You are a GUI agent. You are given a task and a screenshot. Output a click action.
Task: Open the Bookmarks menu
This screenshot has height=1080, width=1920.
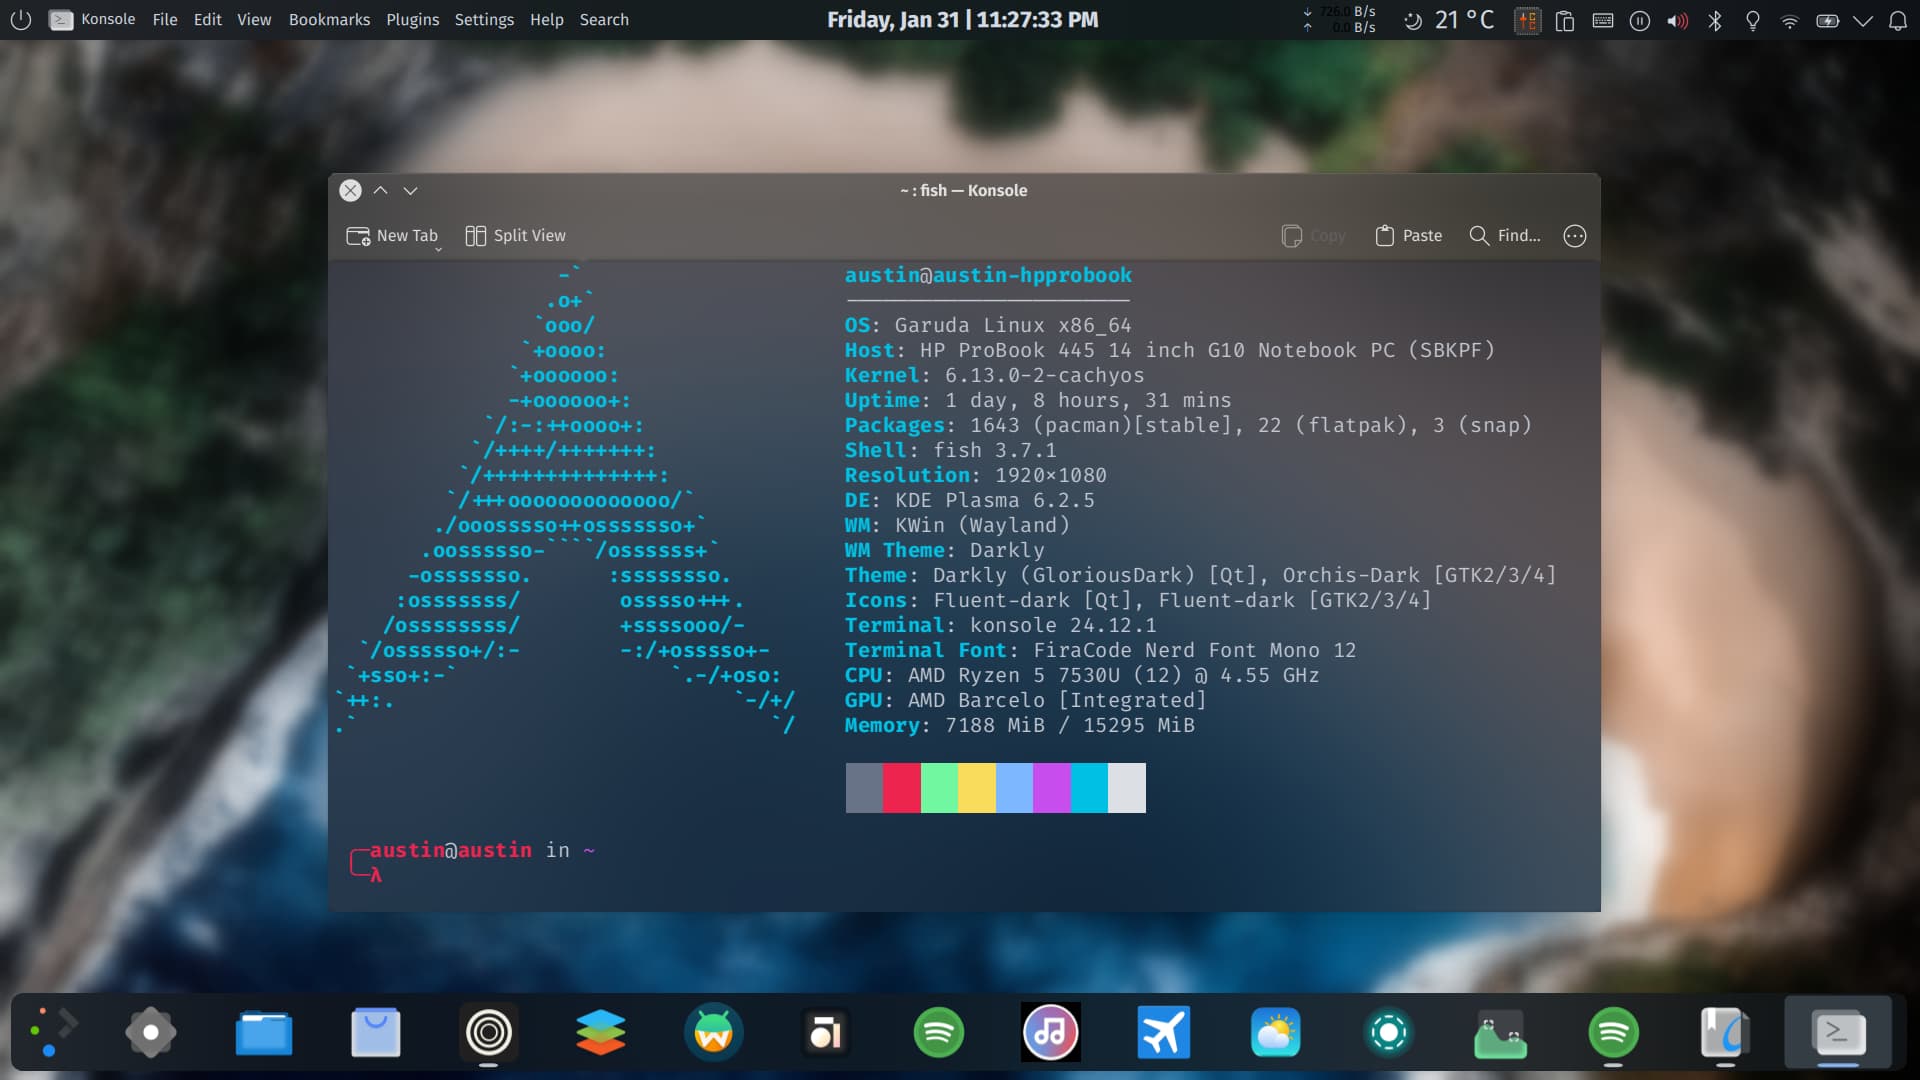click(329, 19)
